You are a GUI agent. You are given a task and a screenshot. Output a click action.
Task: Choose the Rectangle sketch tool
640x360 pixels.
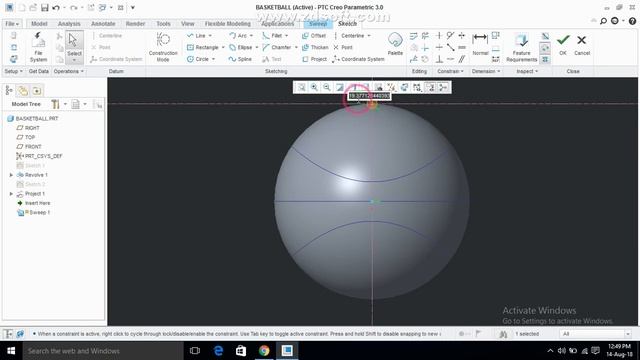click(203, 47)
